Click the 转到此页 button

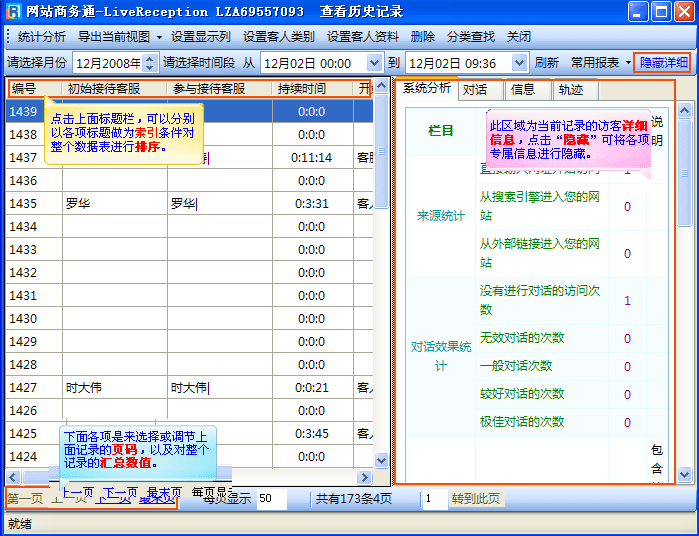(x=475, y=498)
